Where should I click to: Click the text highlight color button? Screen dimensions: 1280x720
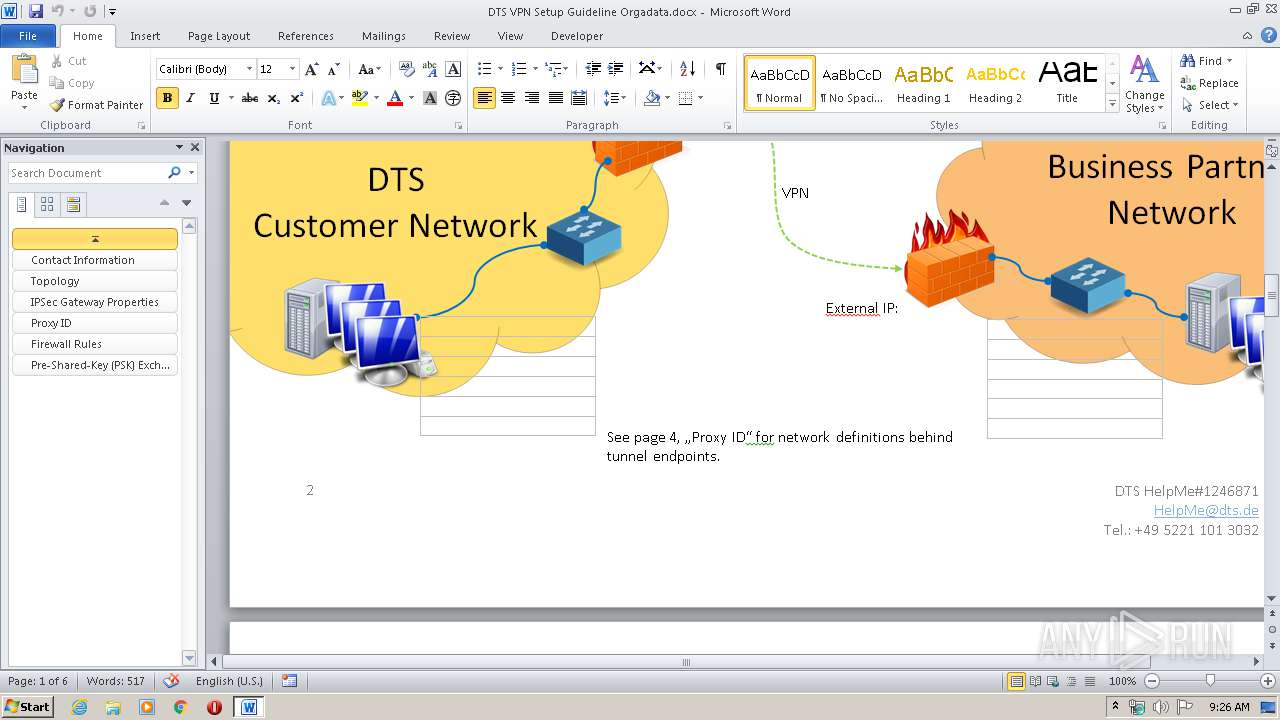[360, 98]
